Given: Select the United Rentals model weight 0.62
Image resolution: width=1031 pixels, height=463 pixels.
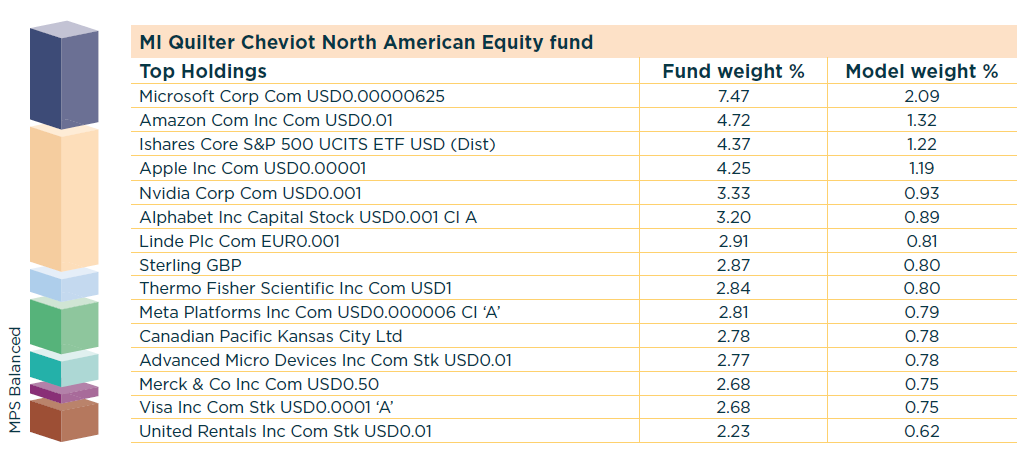Looking at the screenshot, I should pyautogui.click(x=922, y=431).
